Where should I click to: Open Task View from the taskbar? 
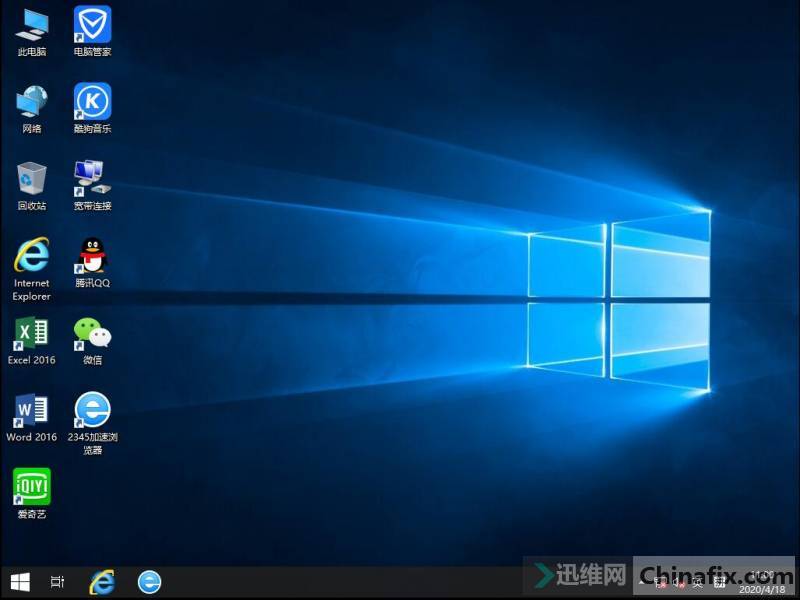(x=57, y=582)
